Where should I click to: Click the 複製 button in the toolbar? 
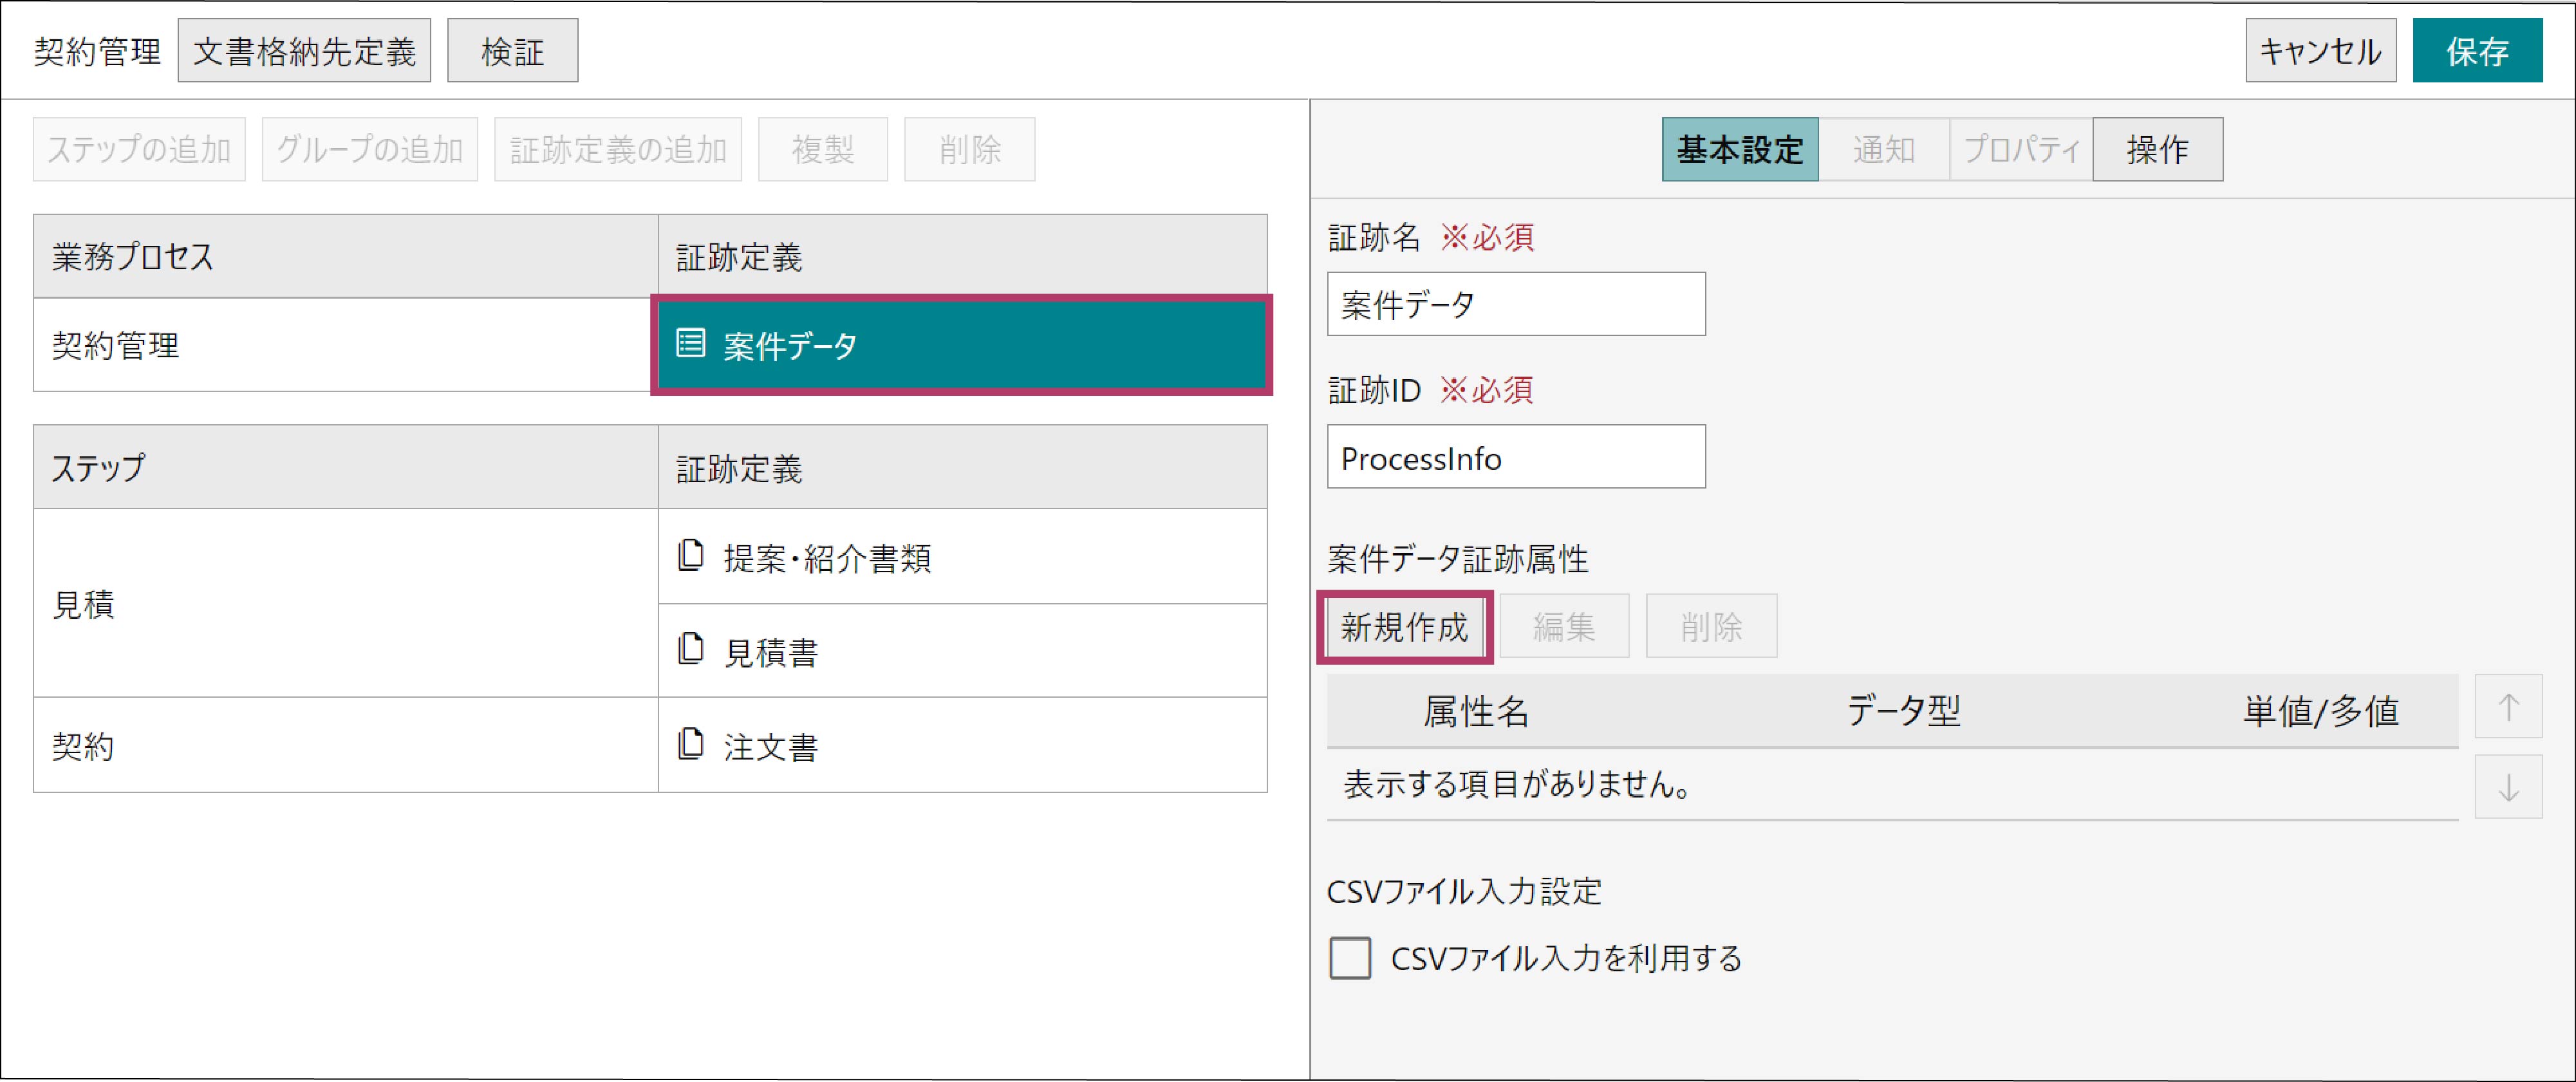click(x=823, y=149)
